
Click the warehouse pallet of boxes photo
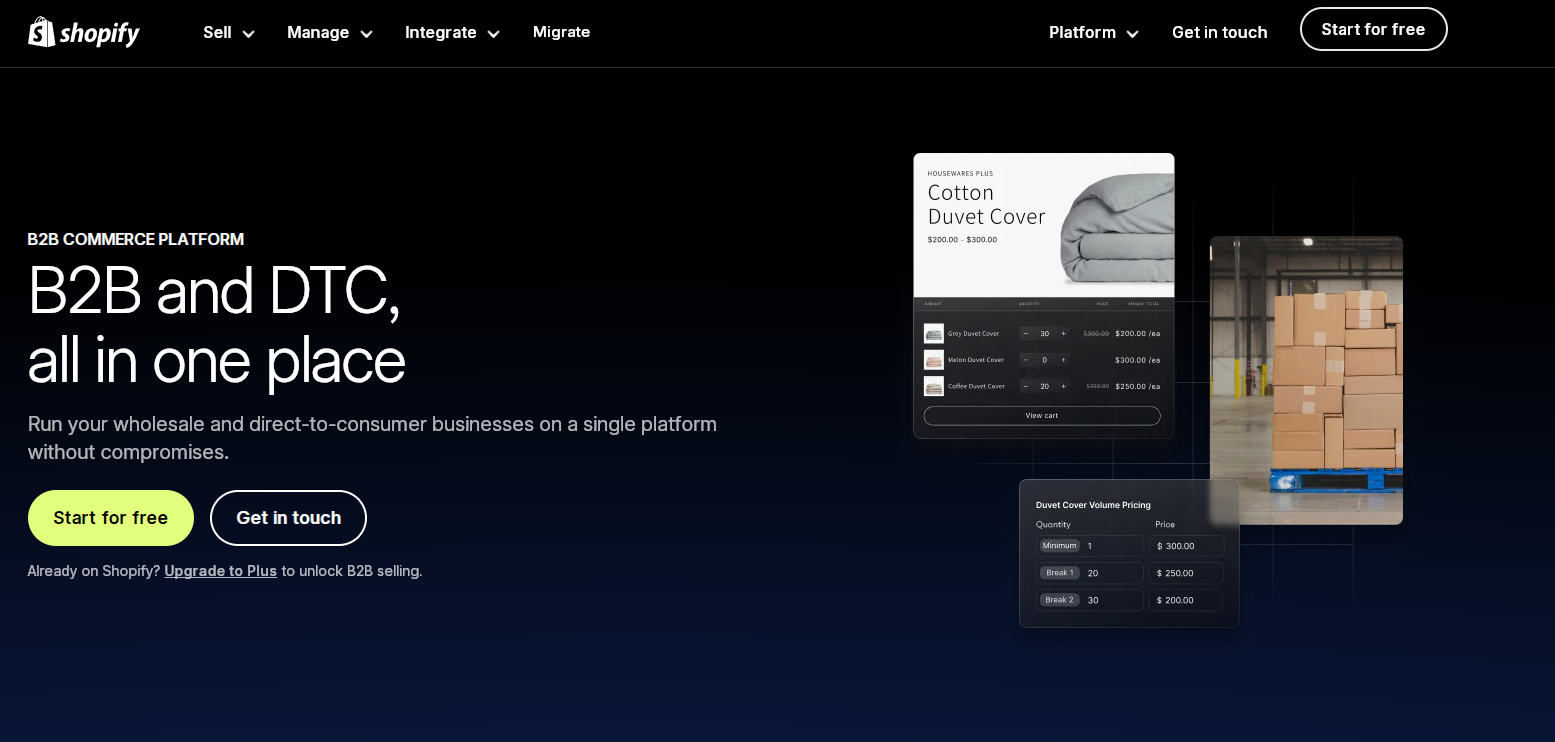click(1306, 380)
